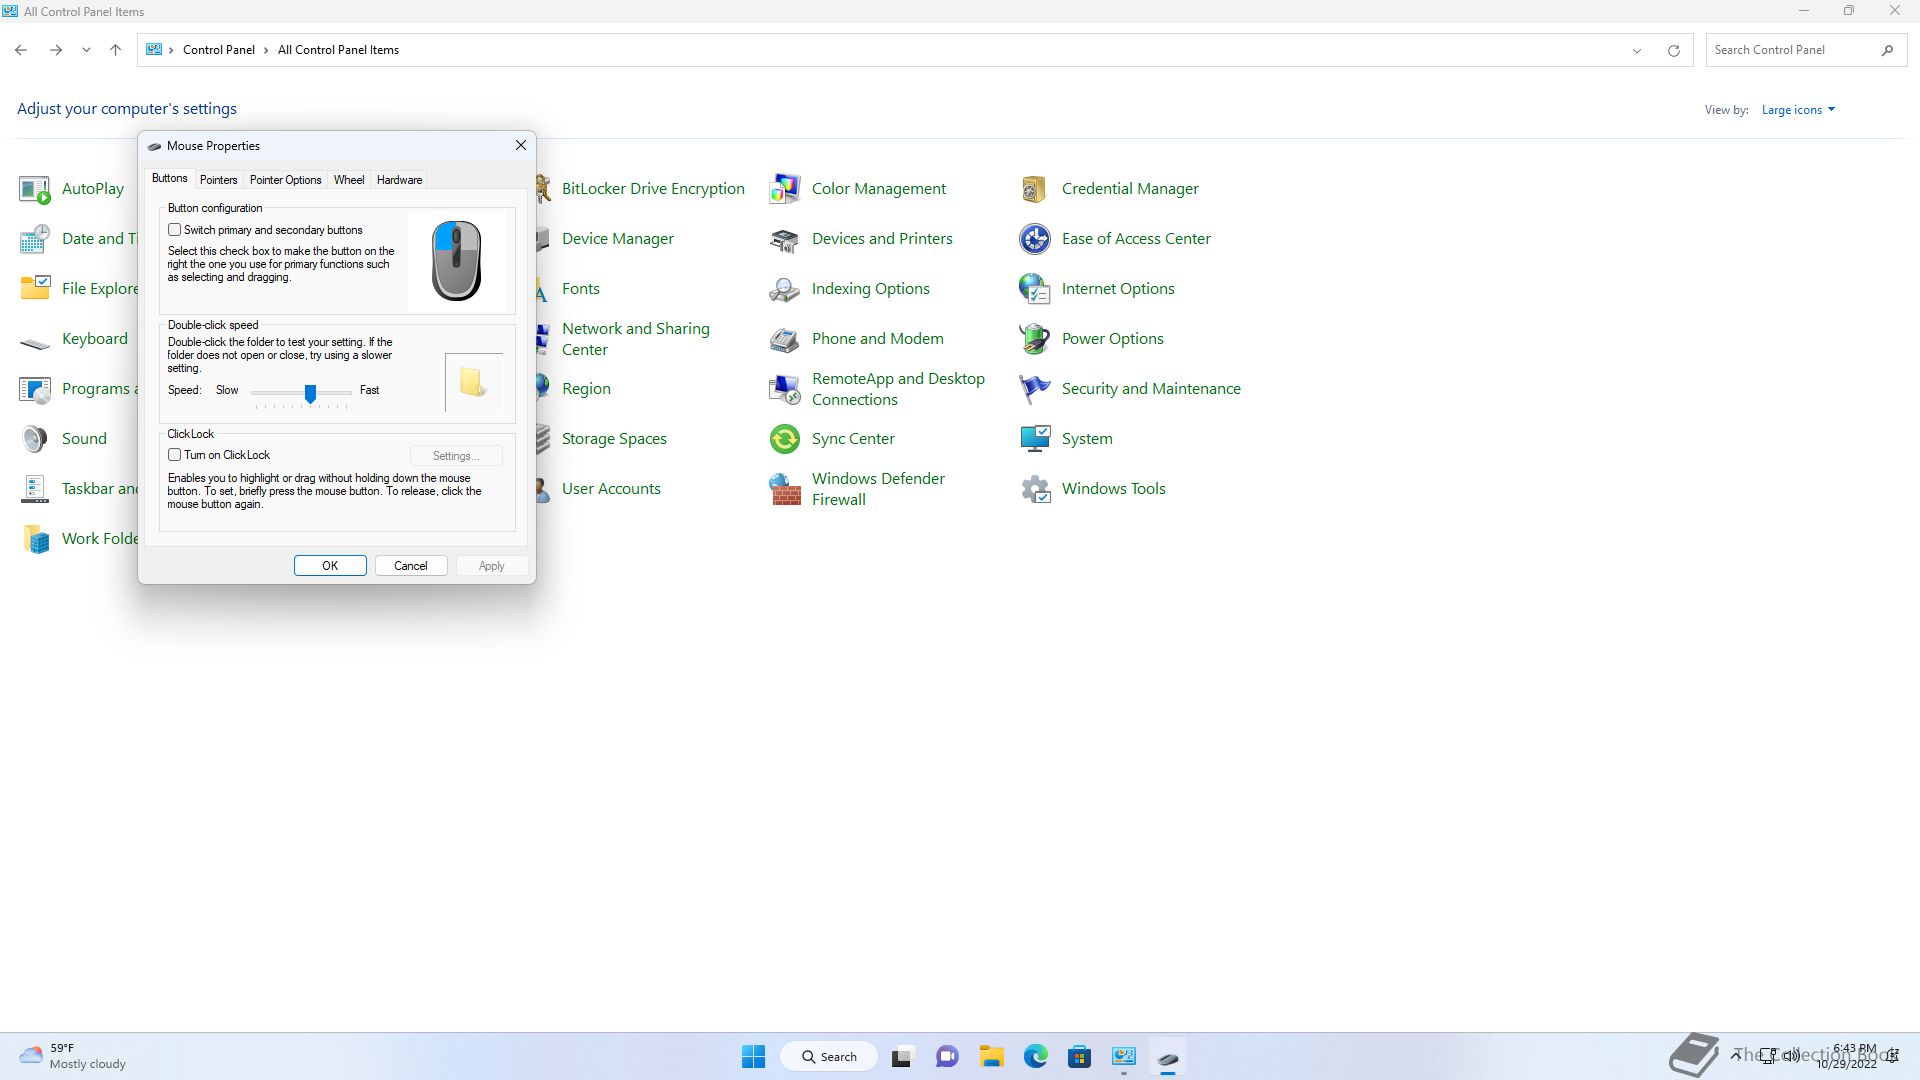
Task: Open Indexing Options icon
Action: [x=785, y=289]
